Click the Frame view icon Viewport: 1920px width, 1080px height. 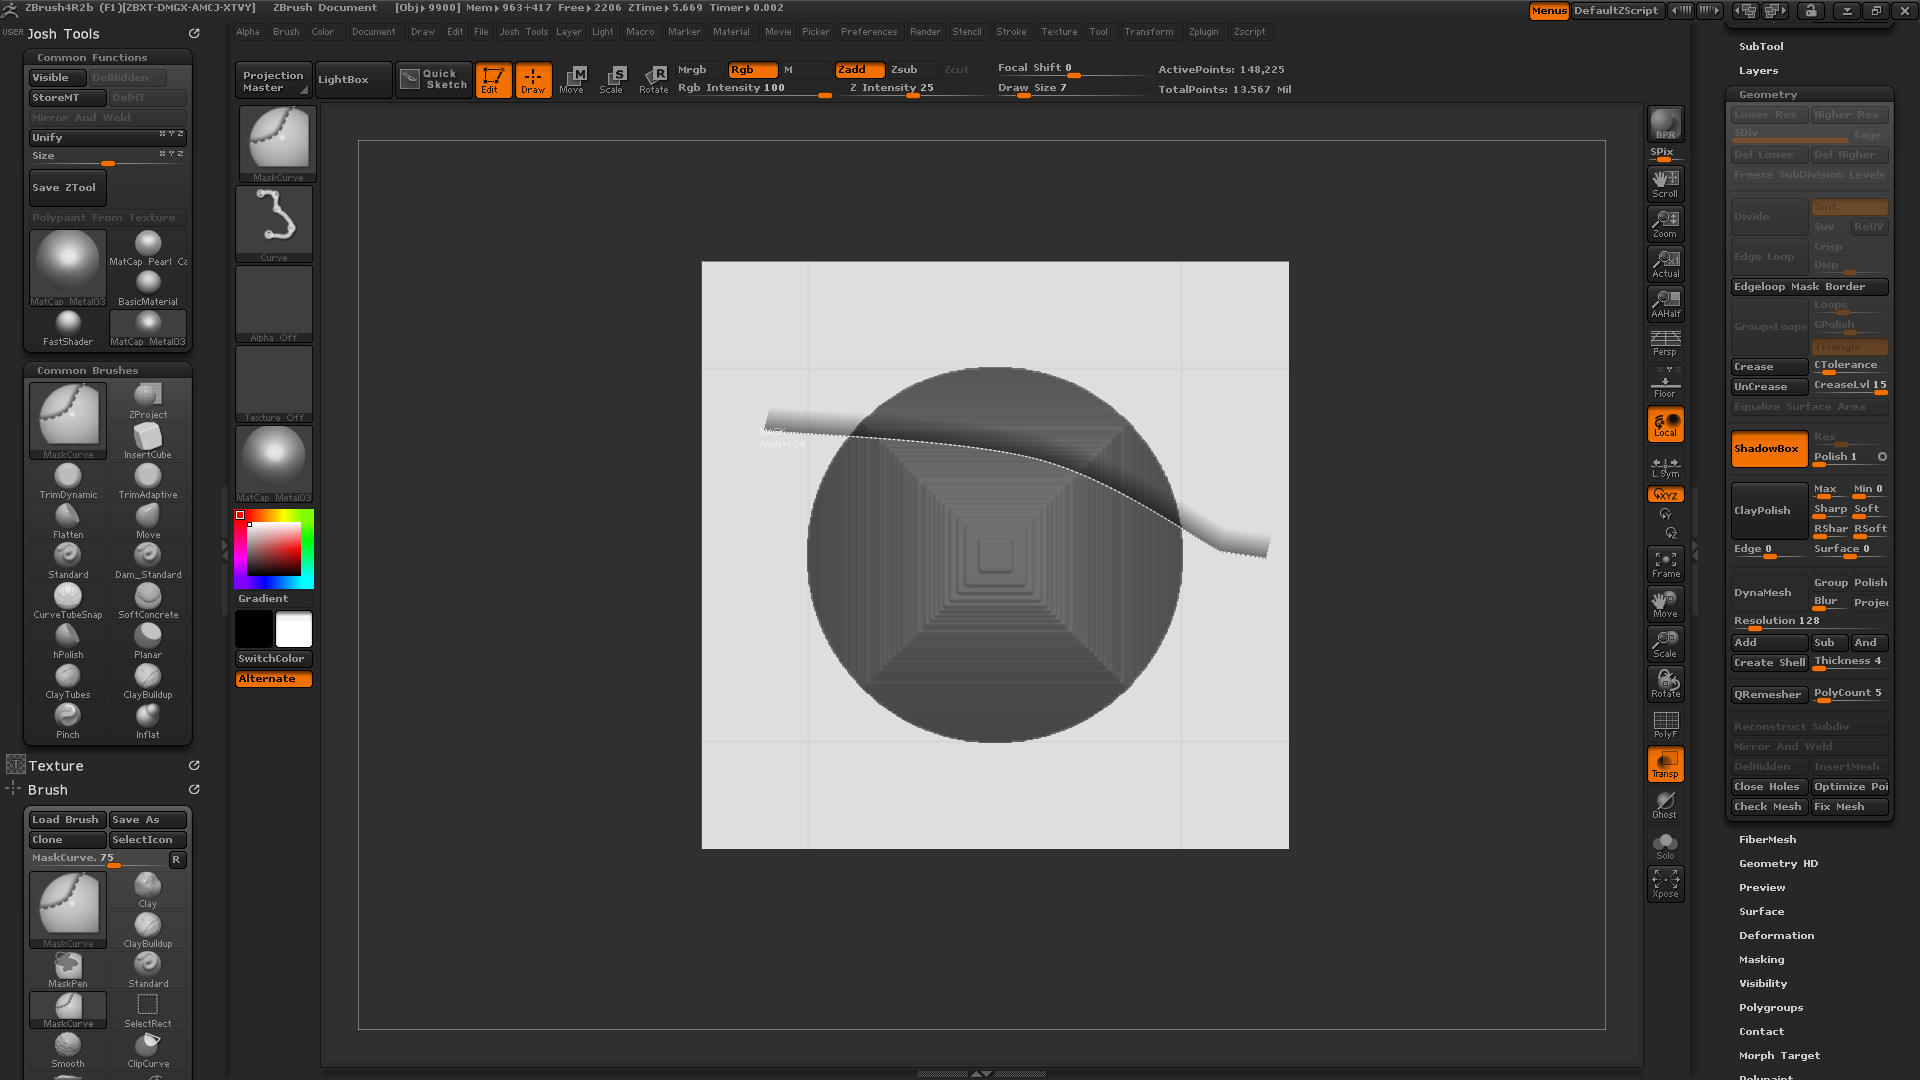pyautogui.click(x=1665, y=564)
